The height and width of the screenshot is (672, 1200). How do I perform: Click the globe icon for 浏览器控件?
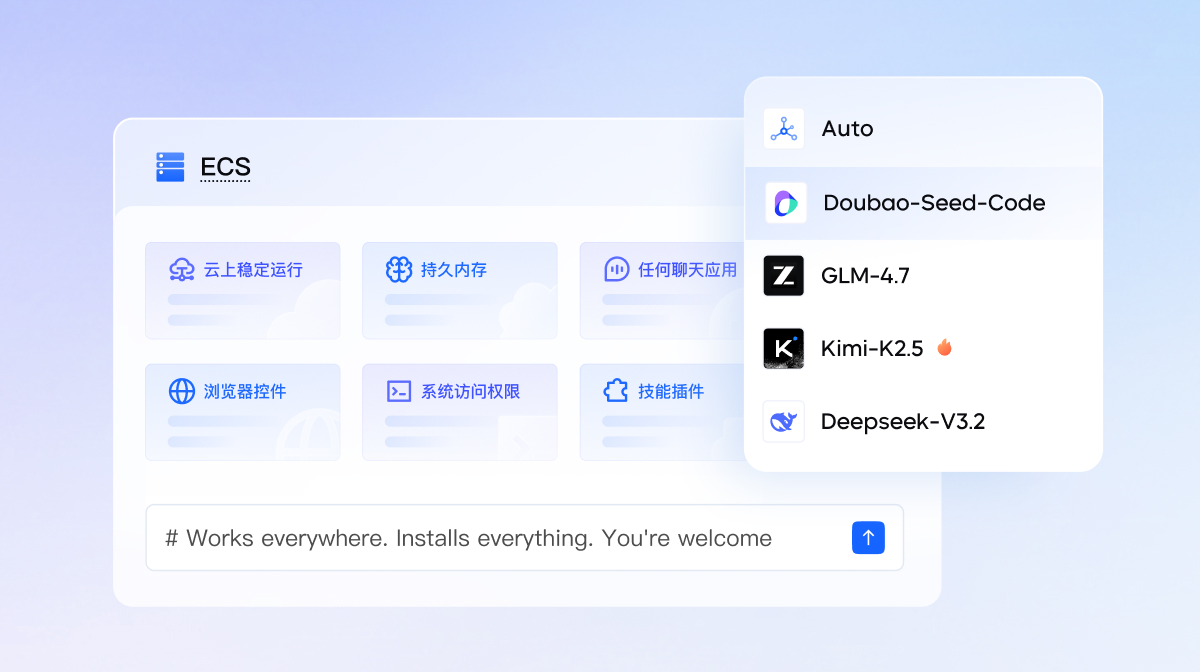[182, 391]
